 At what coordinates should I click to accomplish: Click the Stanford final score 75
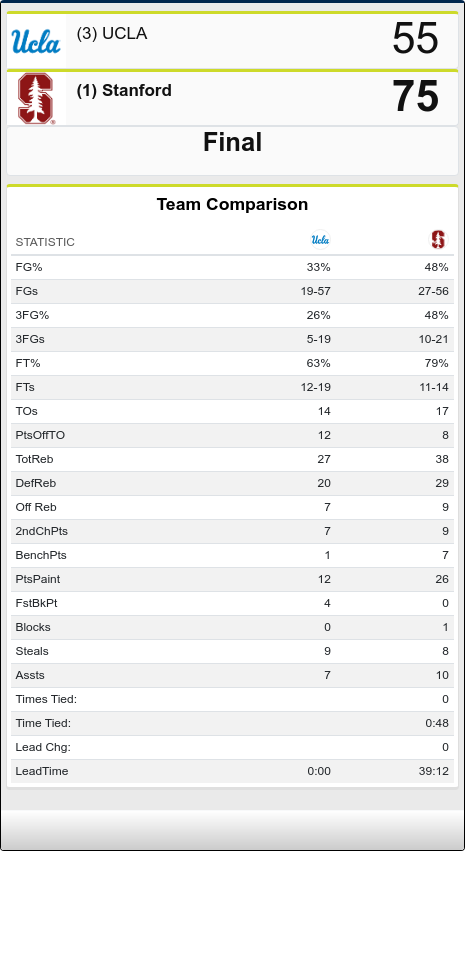coord(415,97)
